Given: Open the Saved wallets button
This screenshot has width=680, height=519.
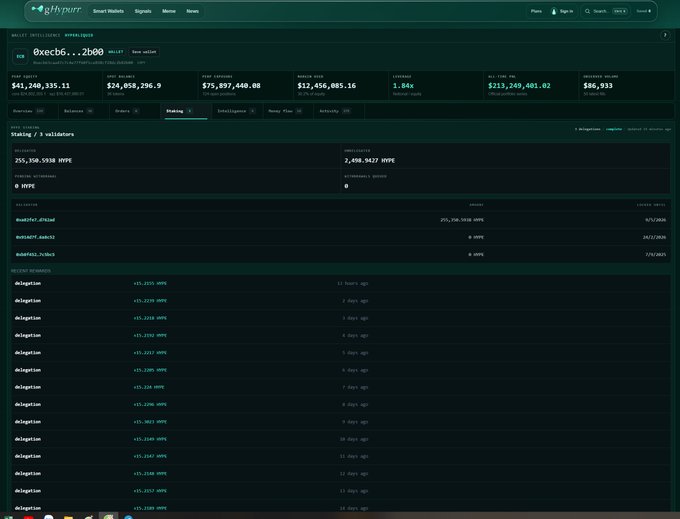Looking at the screenshot, I should pyautogui.click(x=644, y=11).
